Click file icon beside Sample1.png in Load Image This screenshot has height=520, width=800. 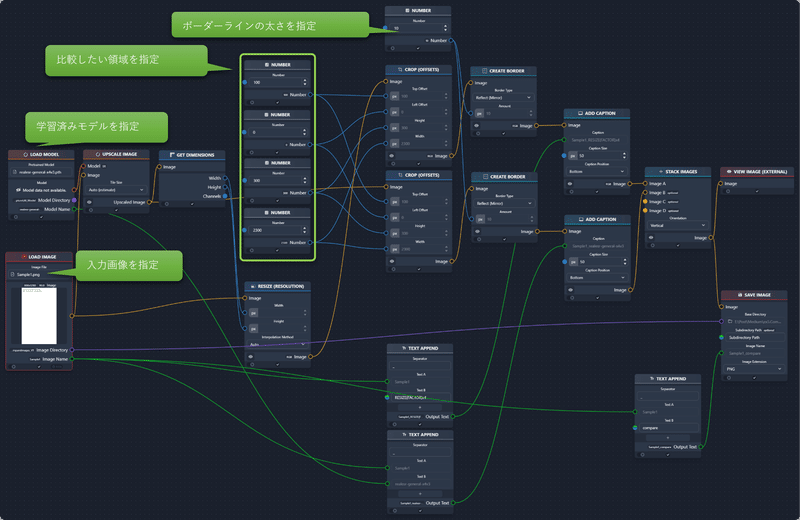pos(13,275)
